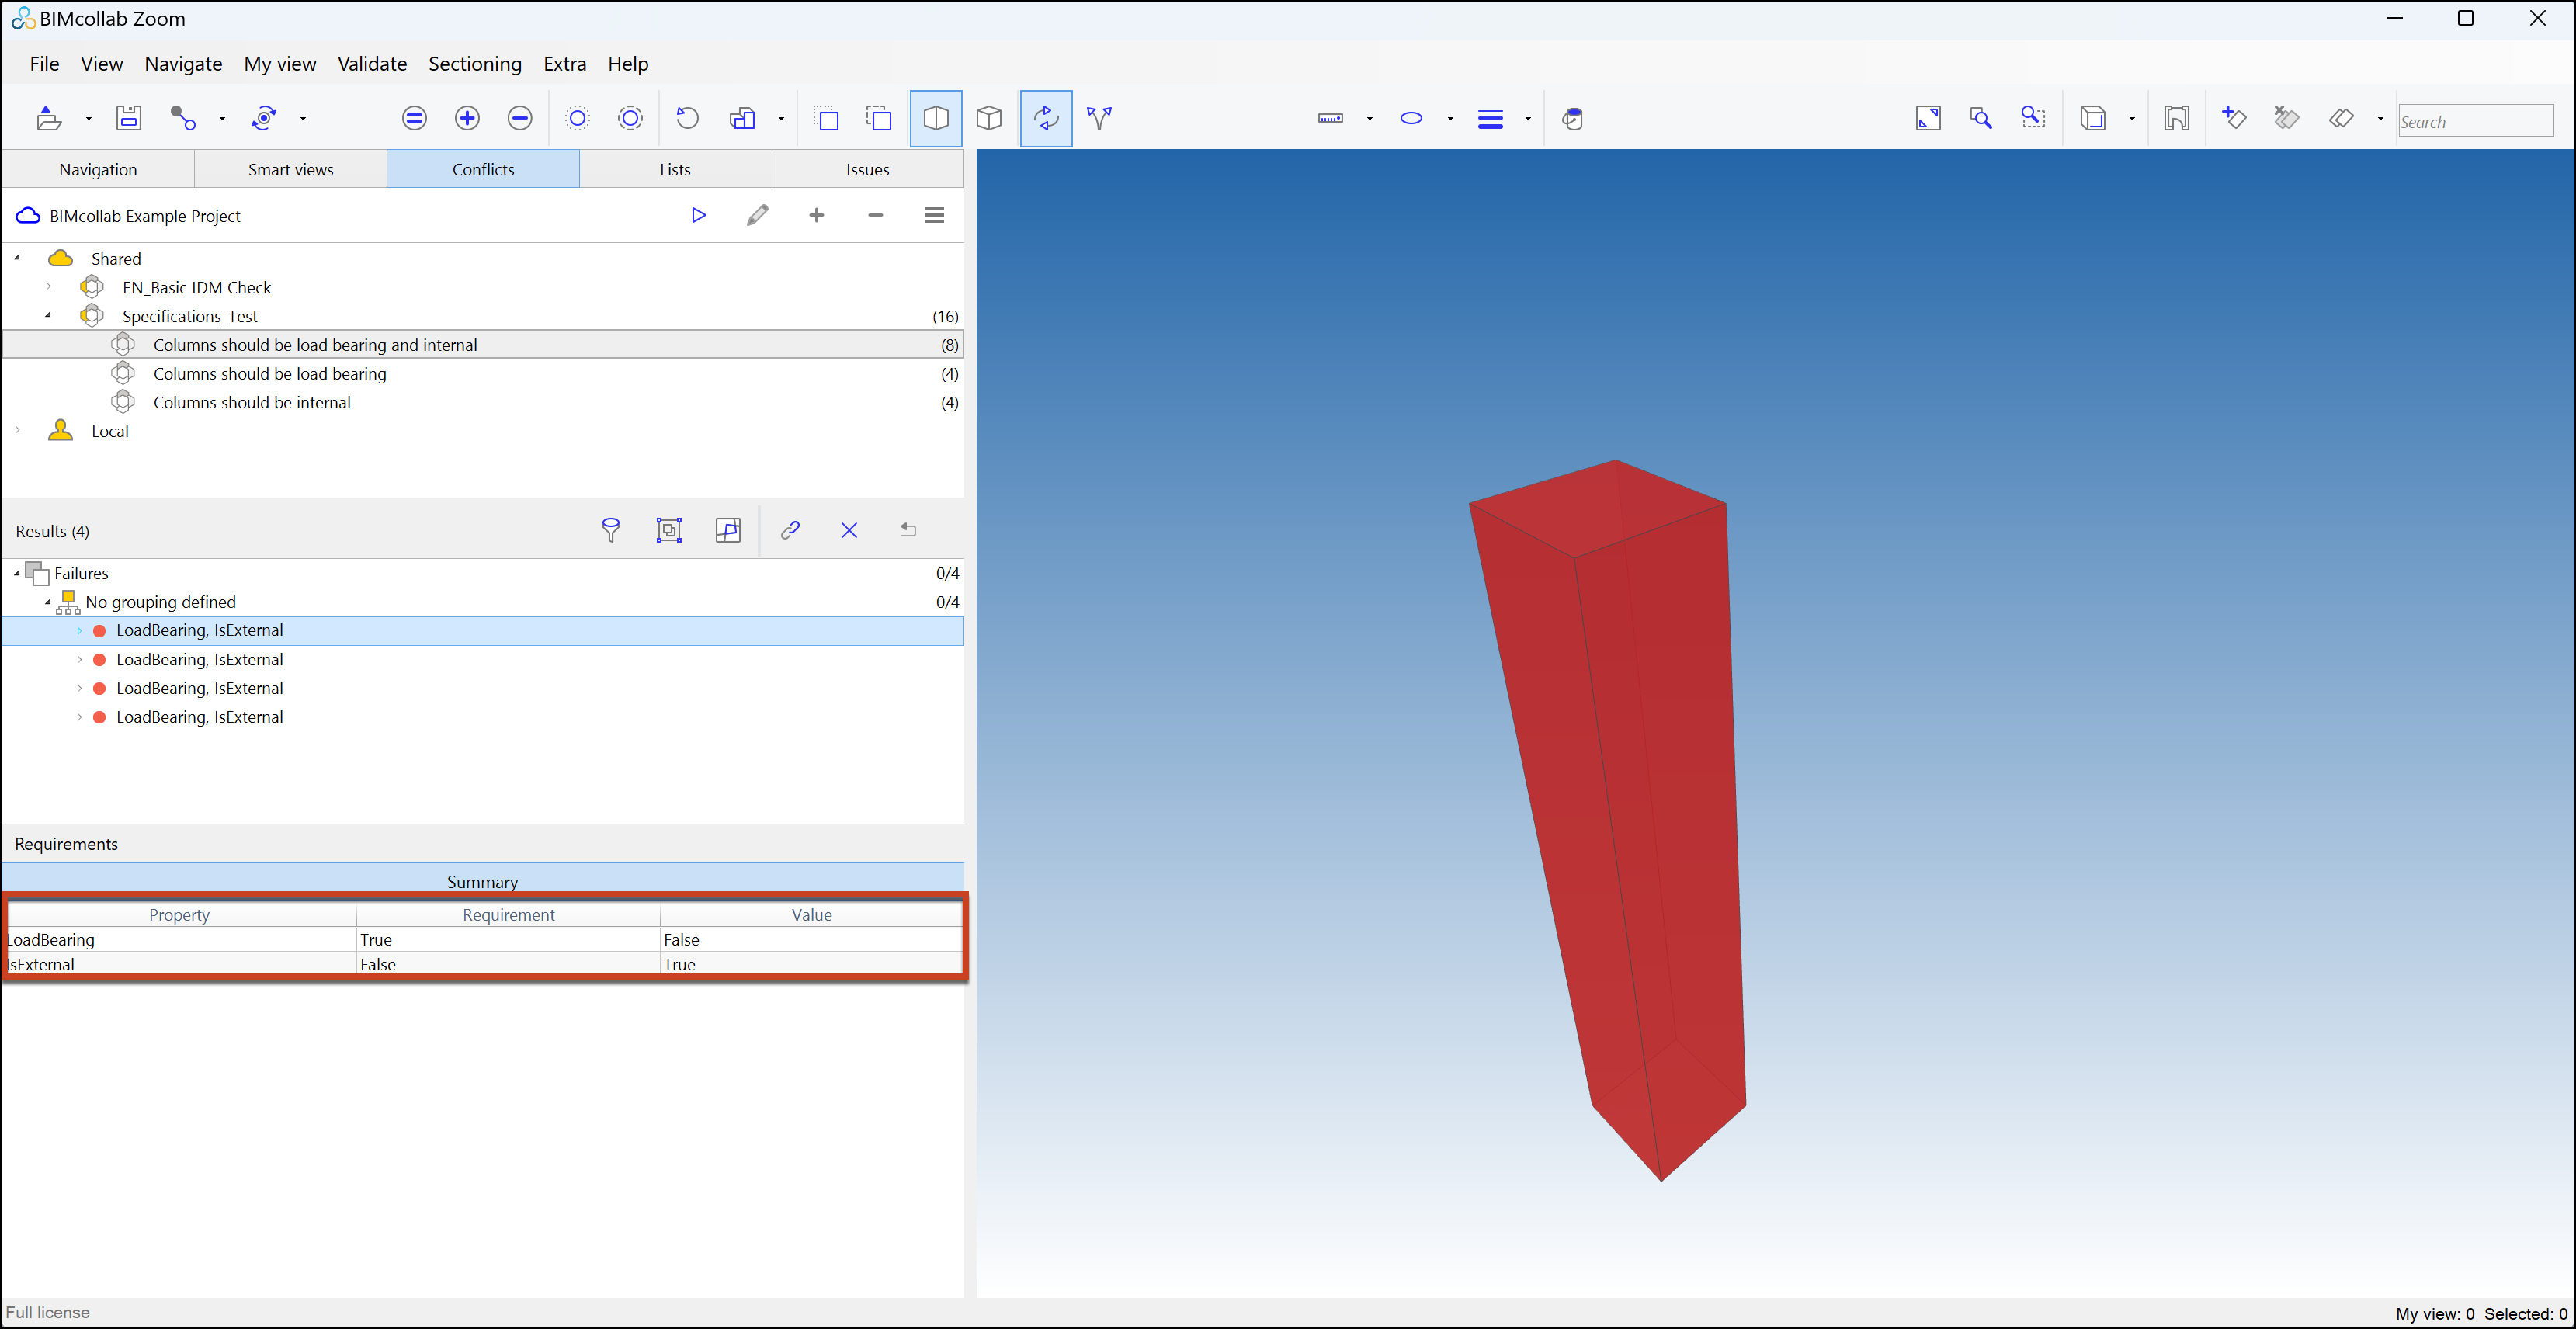This screenshot has height=1329, width=2576.
Task: Click the floor plan outline icon
Action: 2176,118
